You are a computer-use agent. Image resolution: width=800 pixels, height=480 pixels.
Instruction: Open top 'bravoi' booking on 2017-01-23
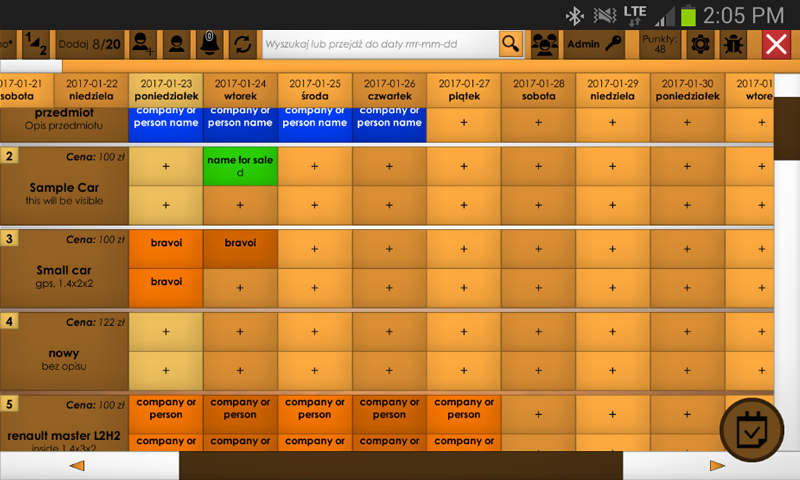pyautogui.click(x=166, y=249)
